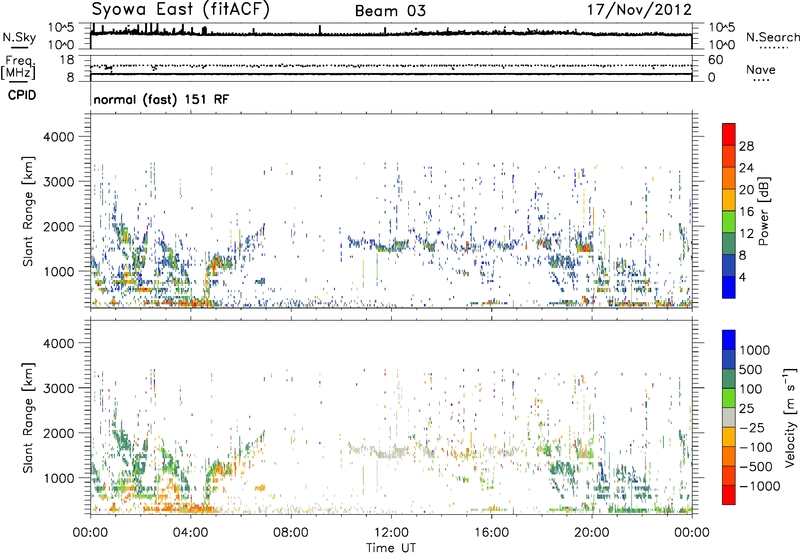Click the '4' tick on power colorbar

coord(742,277)
